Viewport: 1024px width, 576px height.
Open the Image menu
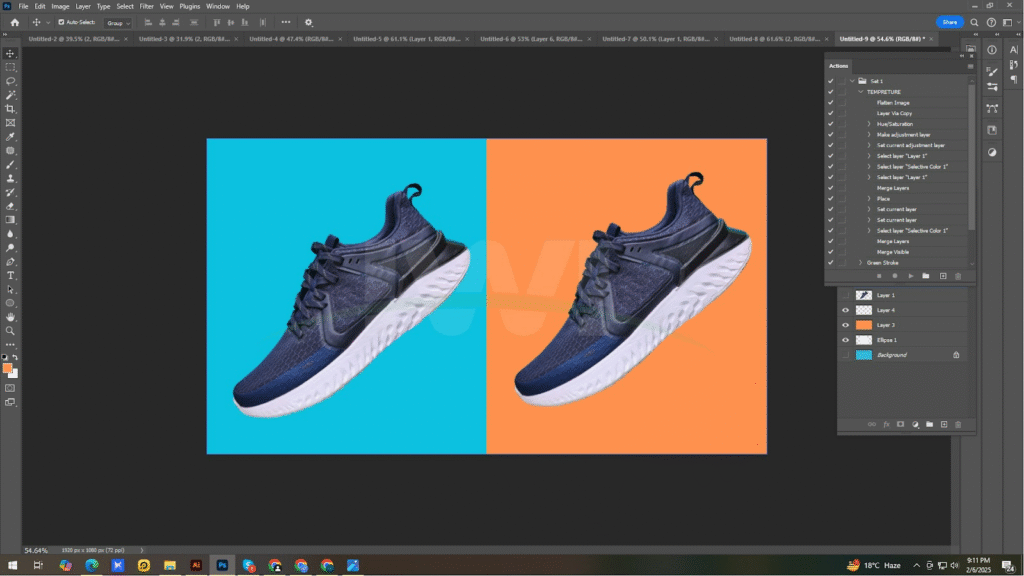(60, 7)
